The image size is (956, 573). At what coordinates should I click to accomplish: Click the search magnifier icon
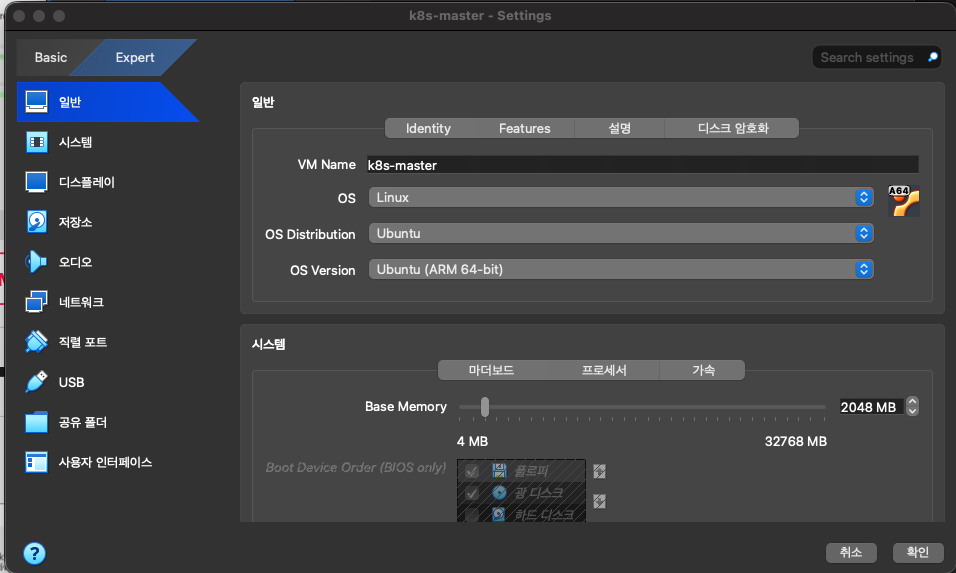pyautogui.click(x=932, y=57)
